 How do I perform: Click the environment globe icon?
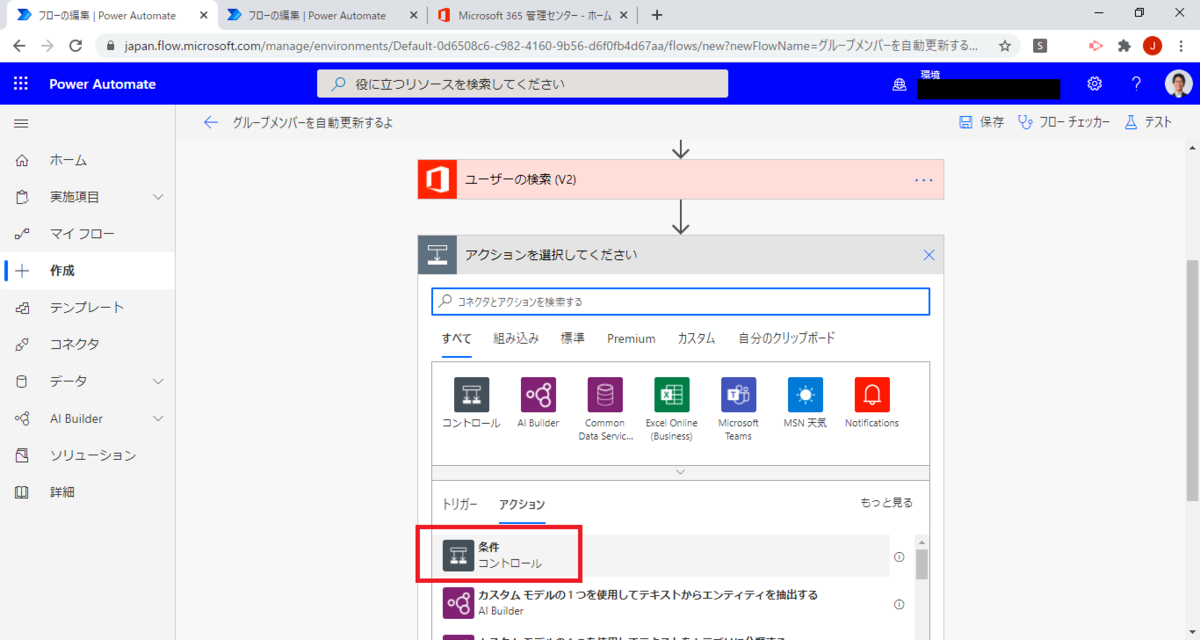[x=899, y=85]
